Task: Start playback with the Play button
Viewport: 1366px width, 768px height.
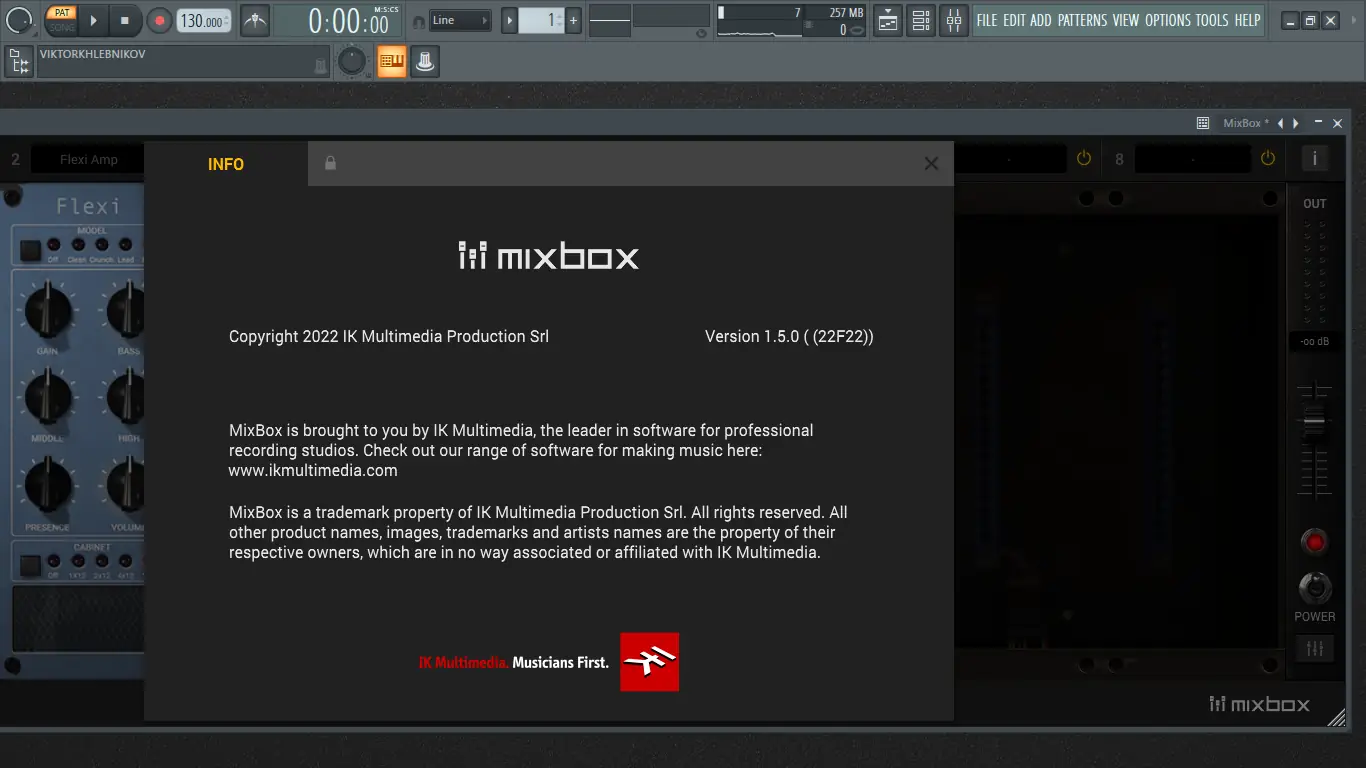Action: [x=92, y=19]
